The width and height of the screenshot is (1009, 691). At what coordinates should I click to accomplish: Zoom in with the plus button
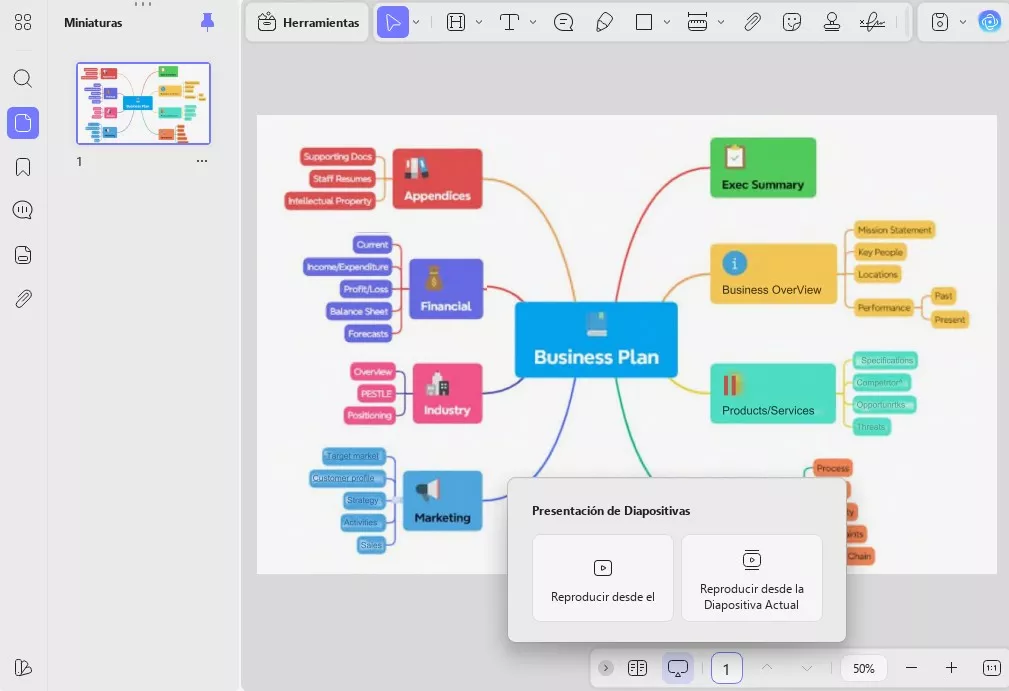[951, 668]
